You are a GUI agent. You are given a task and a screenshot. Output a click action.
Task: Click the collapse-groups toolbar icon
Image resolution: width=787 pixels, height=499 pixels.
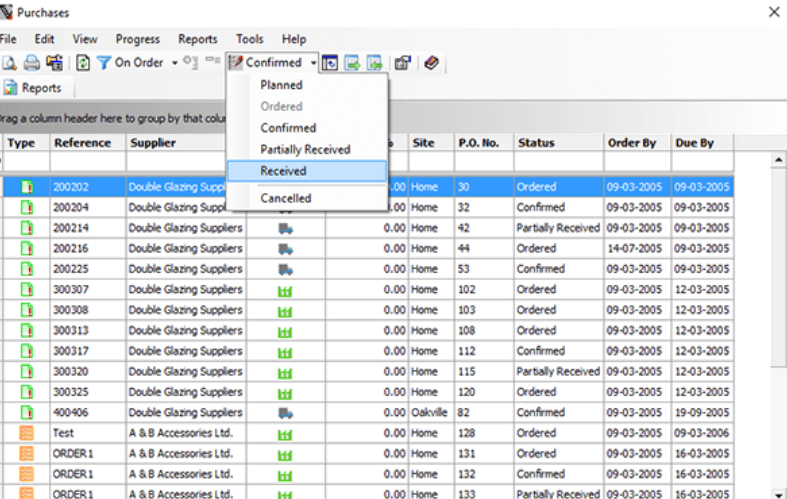(x=213, y=61)
